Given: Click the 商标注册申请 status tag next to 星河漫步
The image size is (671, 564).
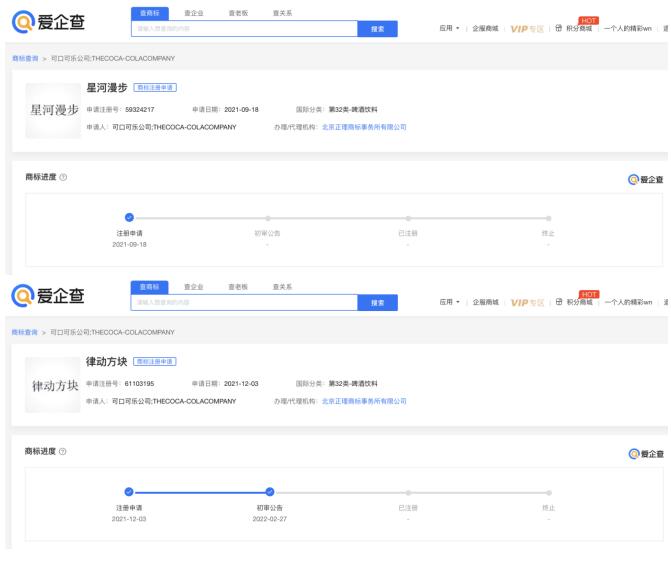Looking at the screenshot, I should (155, 88).
